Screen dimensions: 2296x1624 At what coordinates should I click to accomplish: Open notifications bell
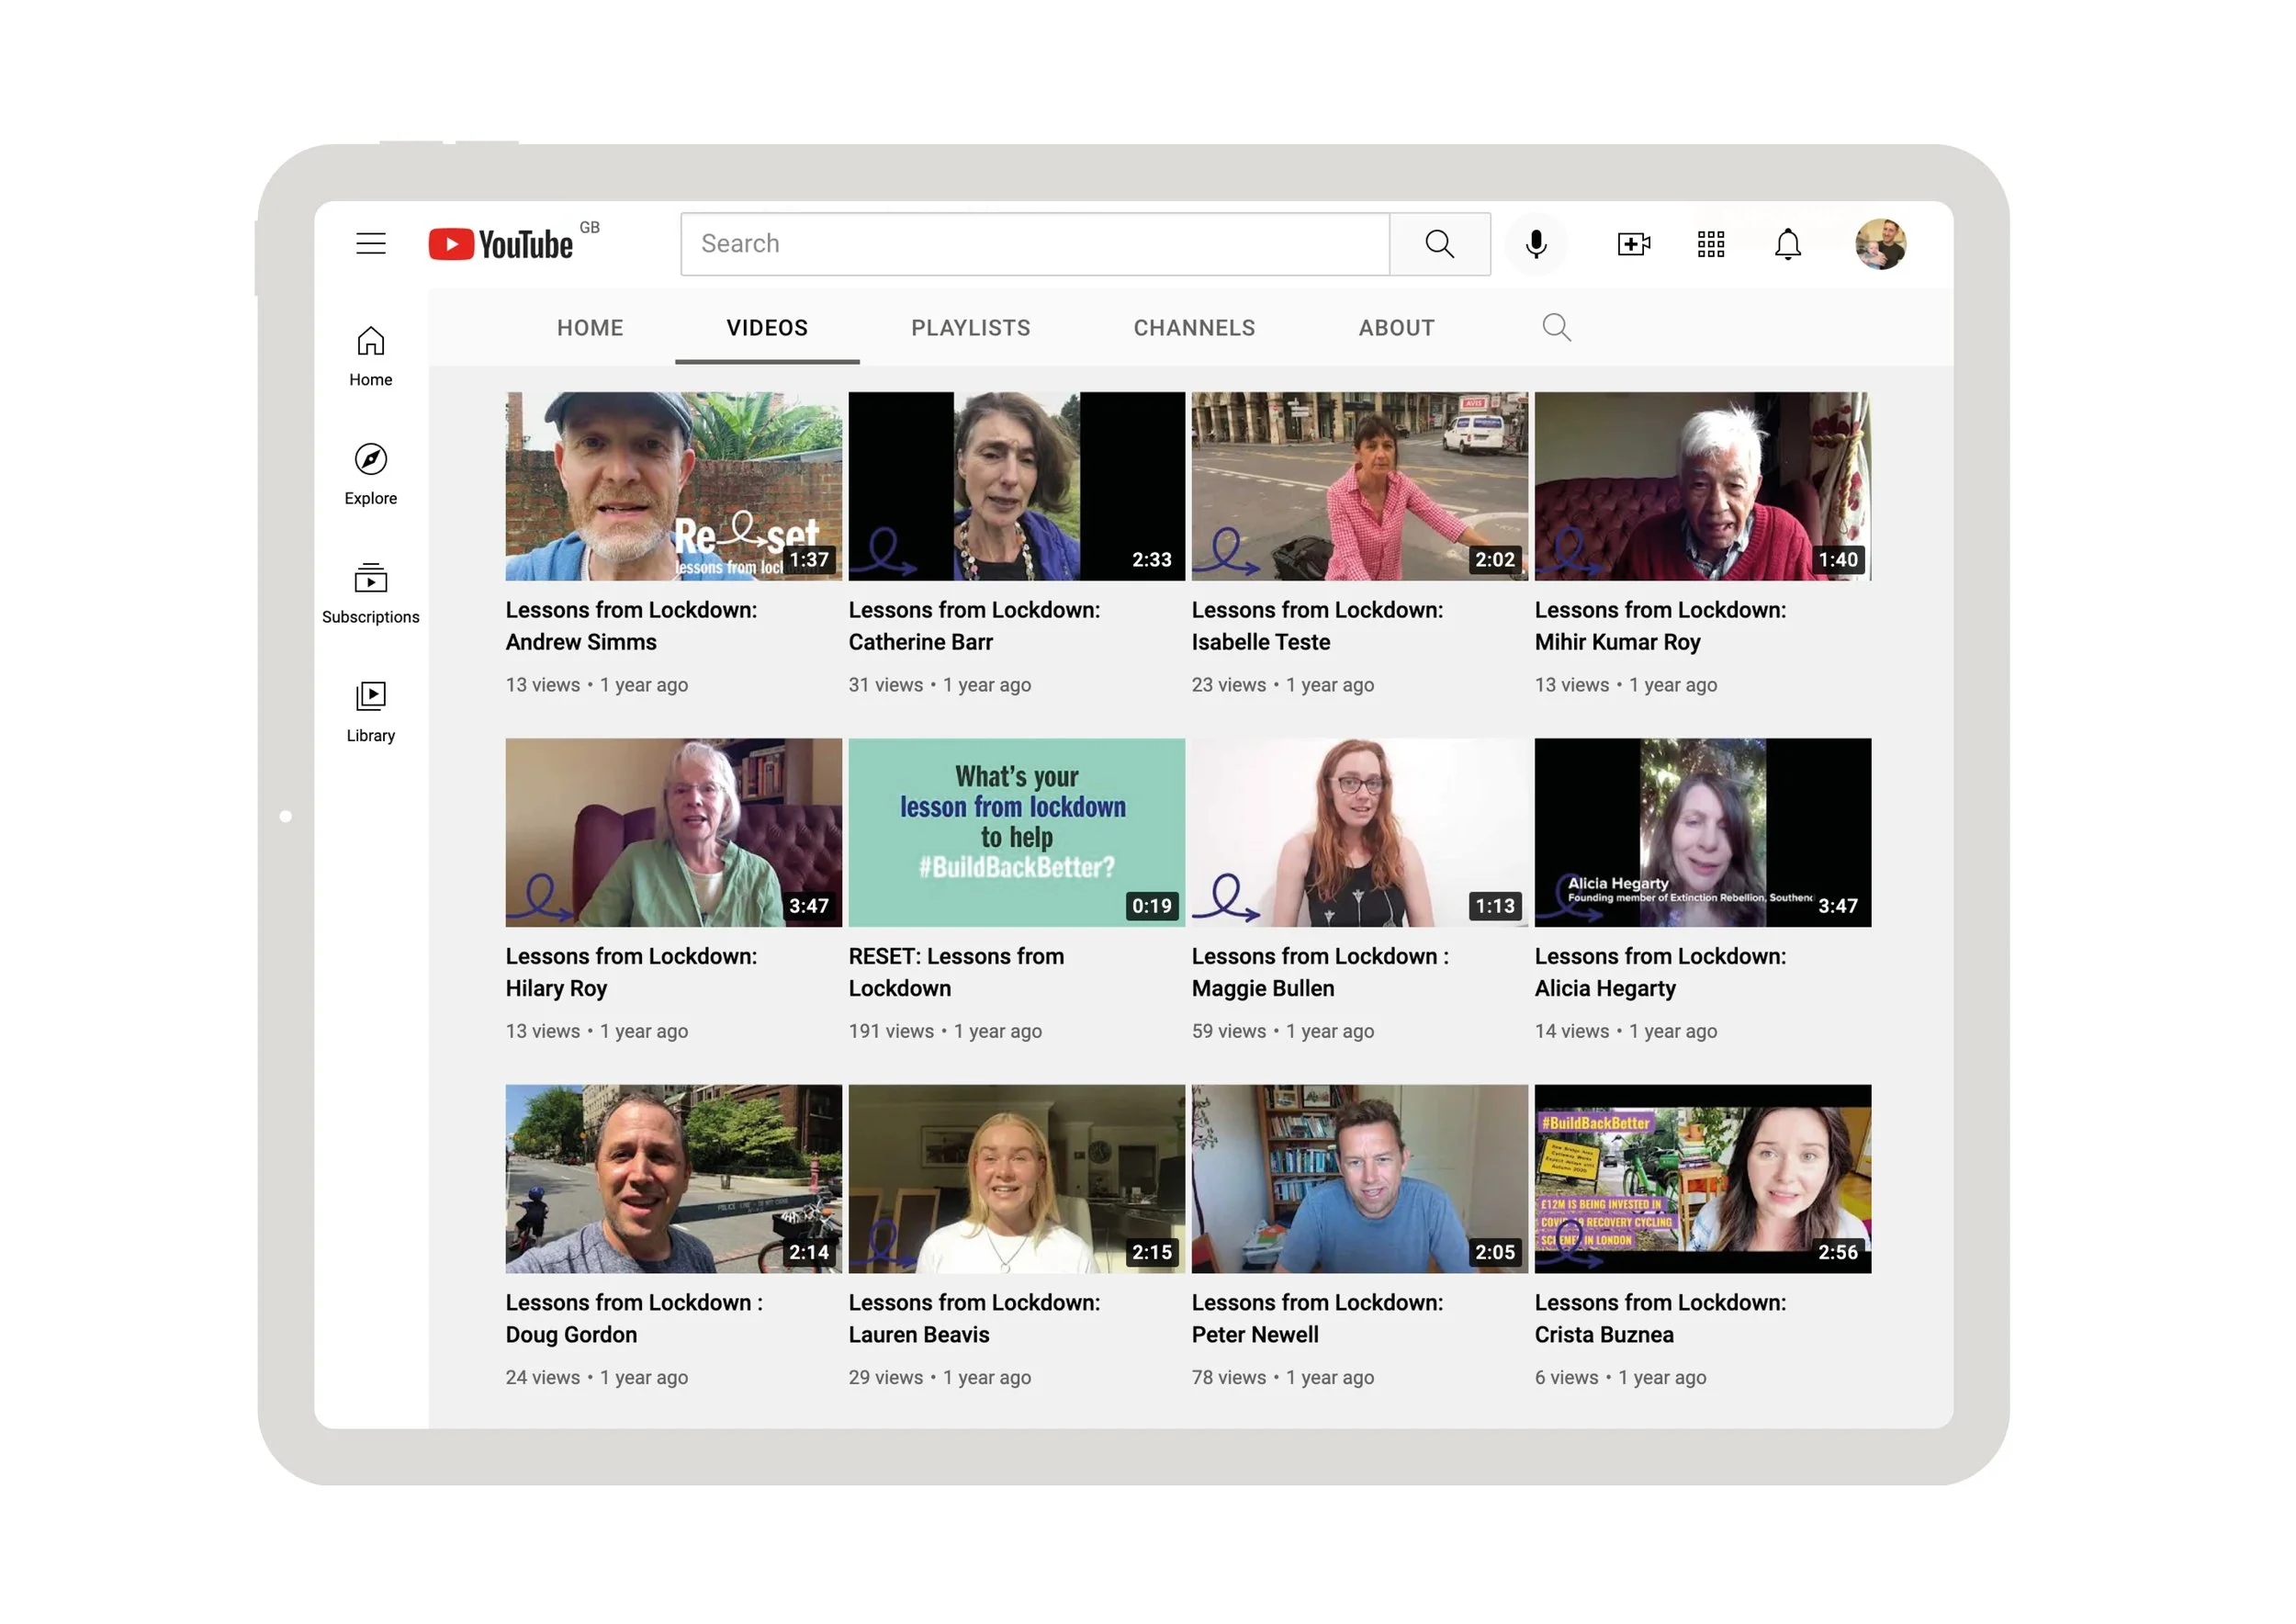pos(1787,244)
